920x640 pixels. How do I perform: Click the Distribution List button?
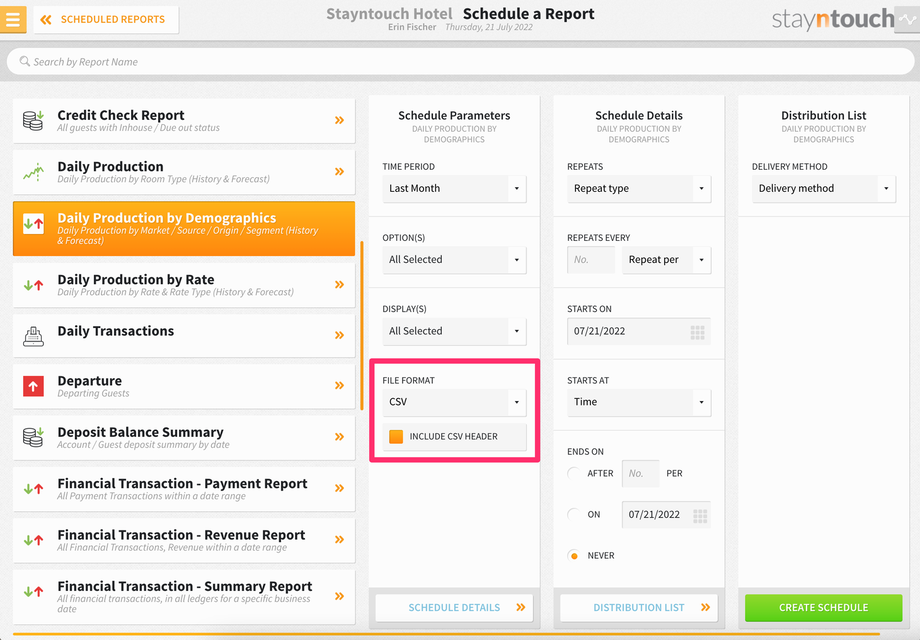click(639, 608)
